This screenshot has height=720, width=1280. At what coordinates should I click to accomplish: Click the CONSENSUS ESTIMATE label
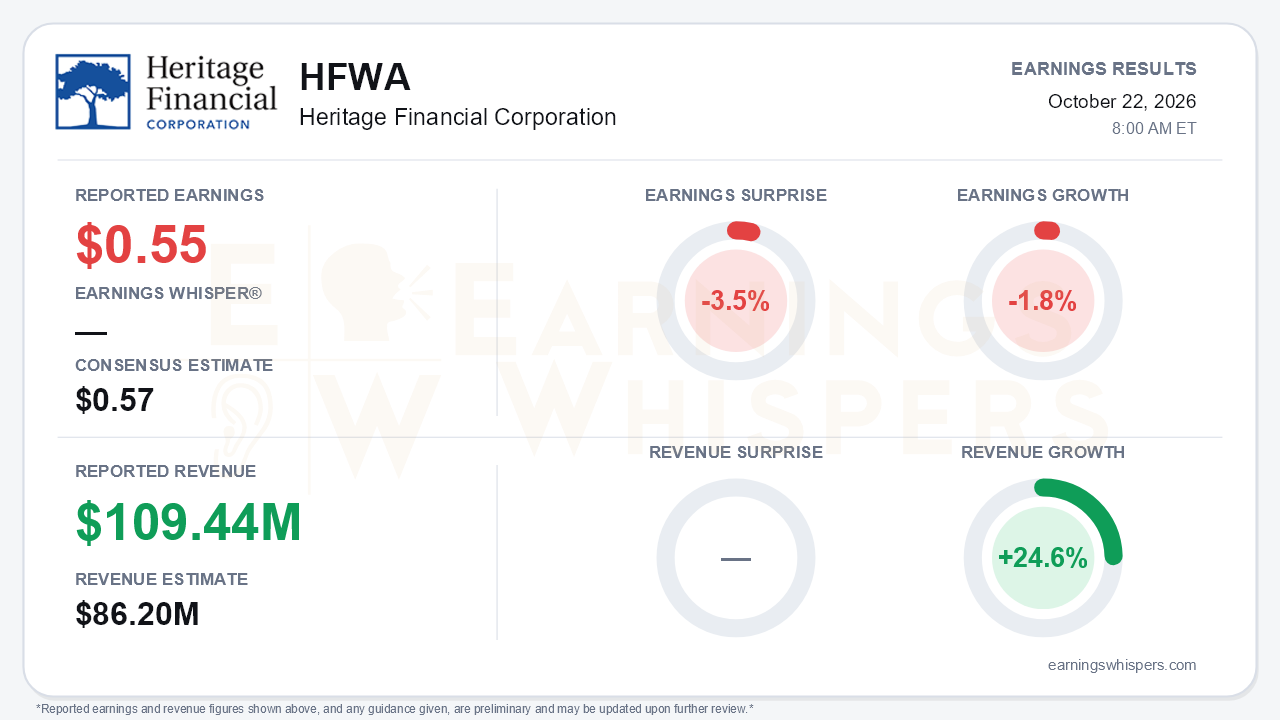click(174, 366)
